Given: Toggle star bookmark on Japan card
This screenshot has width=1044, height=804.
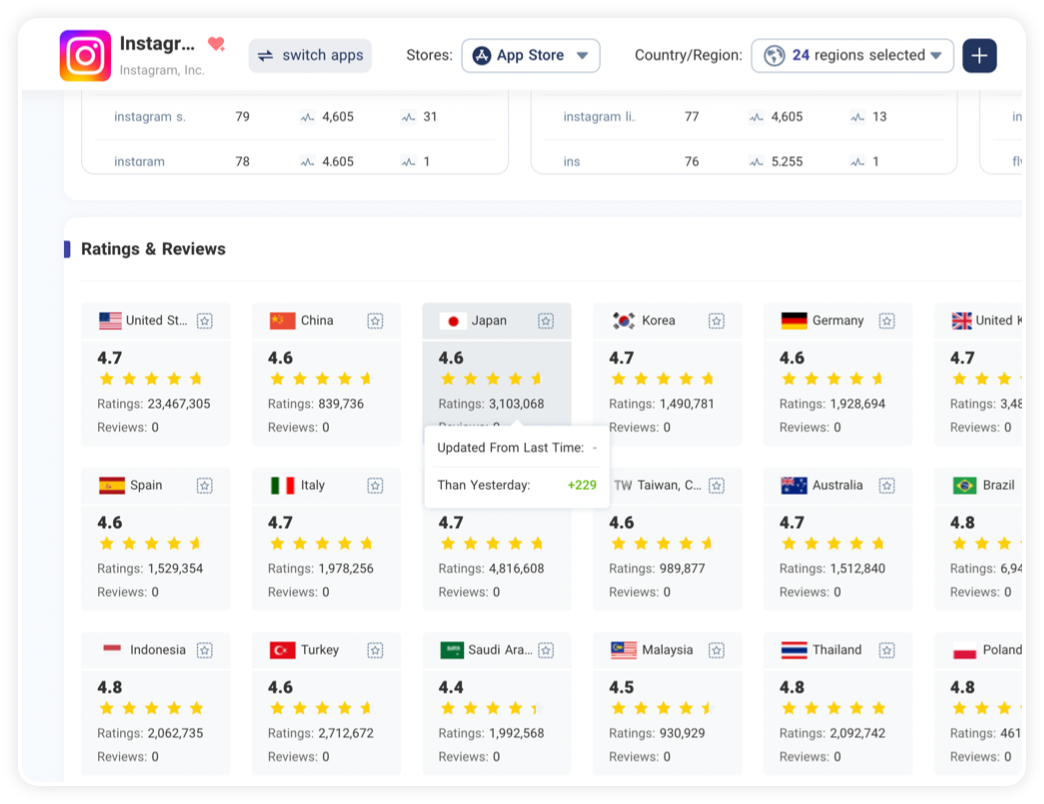Looking at the screenshot, I should 545,321.
